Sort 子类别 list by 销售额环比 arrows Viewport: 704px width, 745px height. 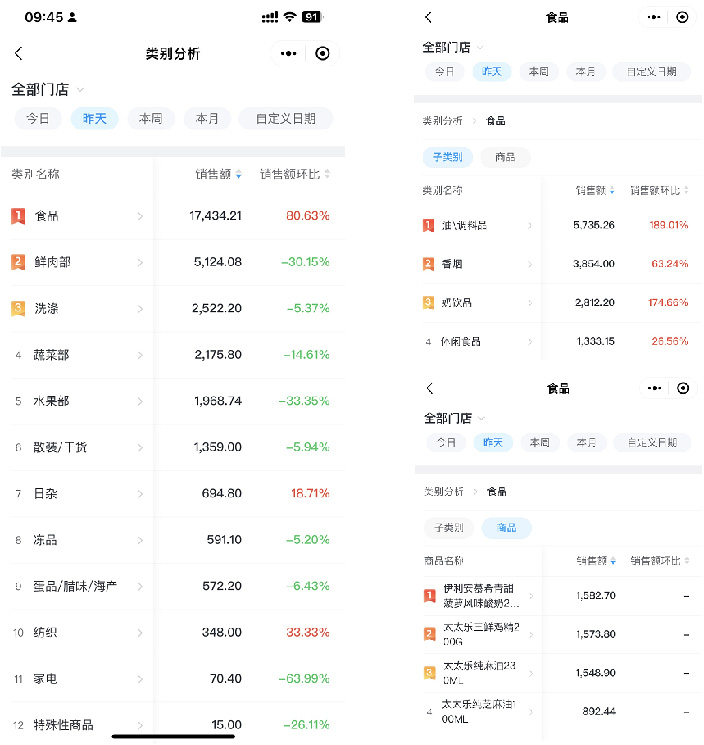[686, 191]
